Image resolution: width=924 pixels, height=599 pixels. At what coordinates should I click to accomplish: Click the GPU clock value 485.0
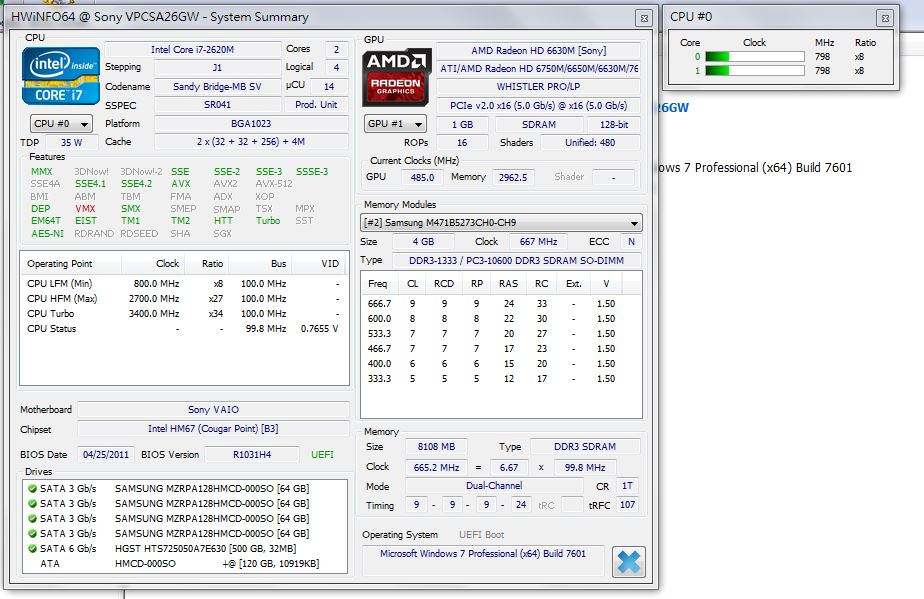point(423,177)
